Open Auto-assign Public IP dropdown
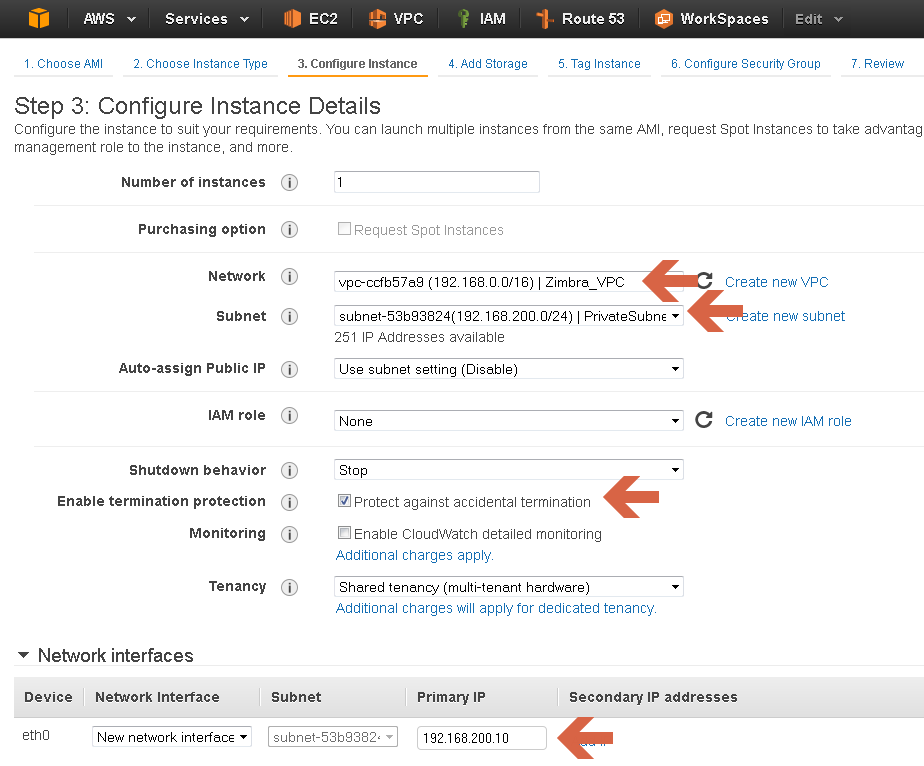924x766 pixels. [x=509, y=369]
